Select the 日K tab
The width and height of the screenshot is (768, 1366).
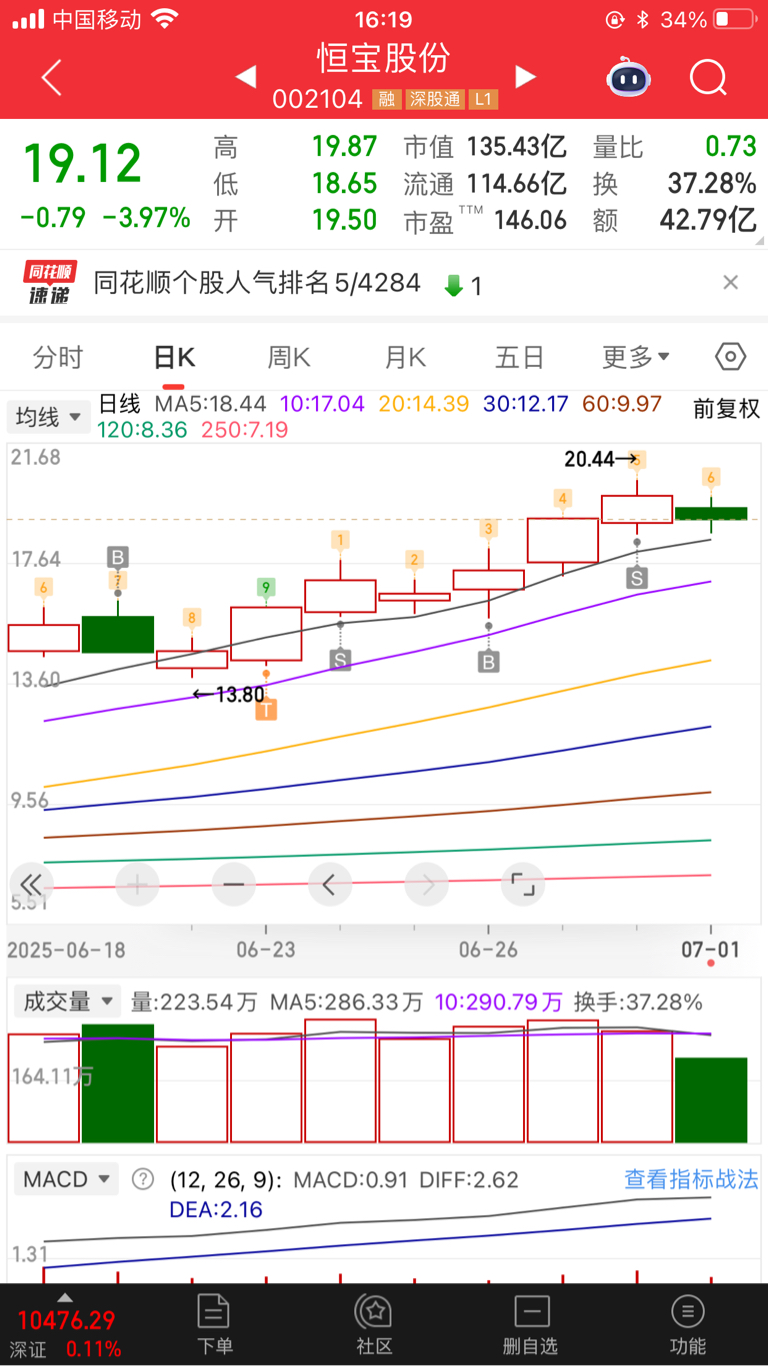173,357
